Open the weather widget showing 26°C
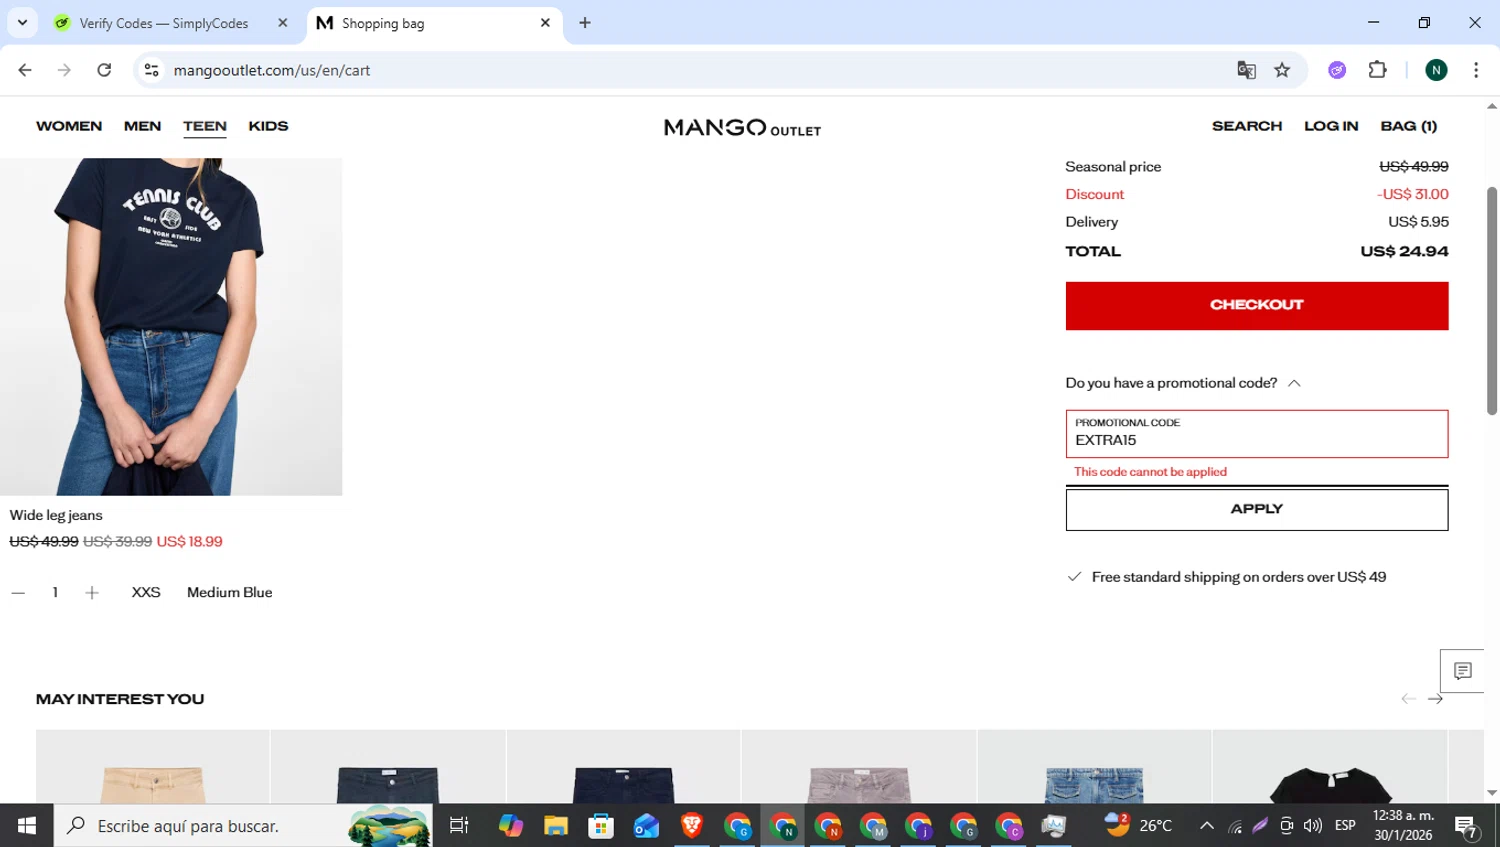This screenshot has height=847, width=1500. point(1138,825)
